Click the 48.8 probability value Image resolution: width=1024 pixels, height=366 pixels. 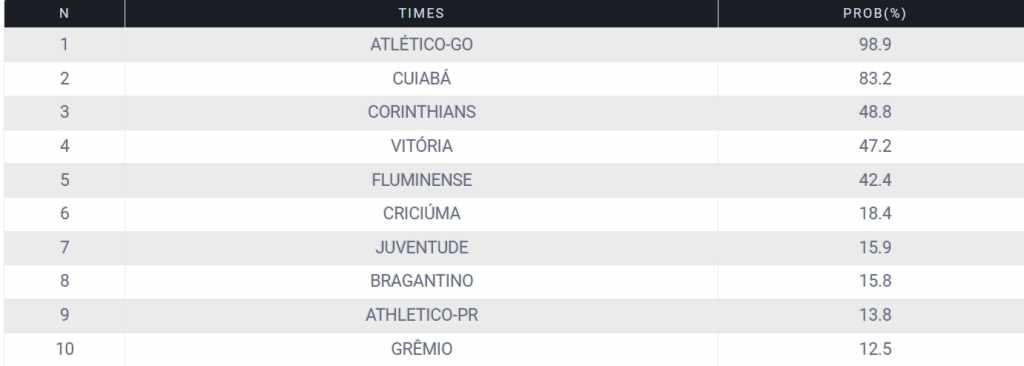pyautogui.click(x=875, y=112)
